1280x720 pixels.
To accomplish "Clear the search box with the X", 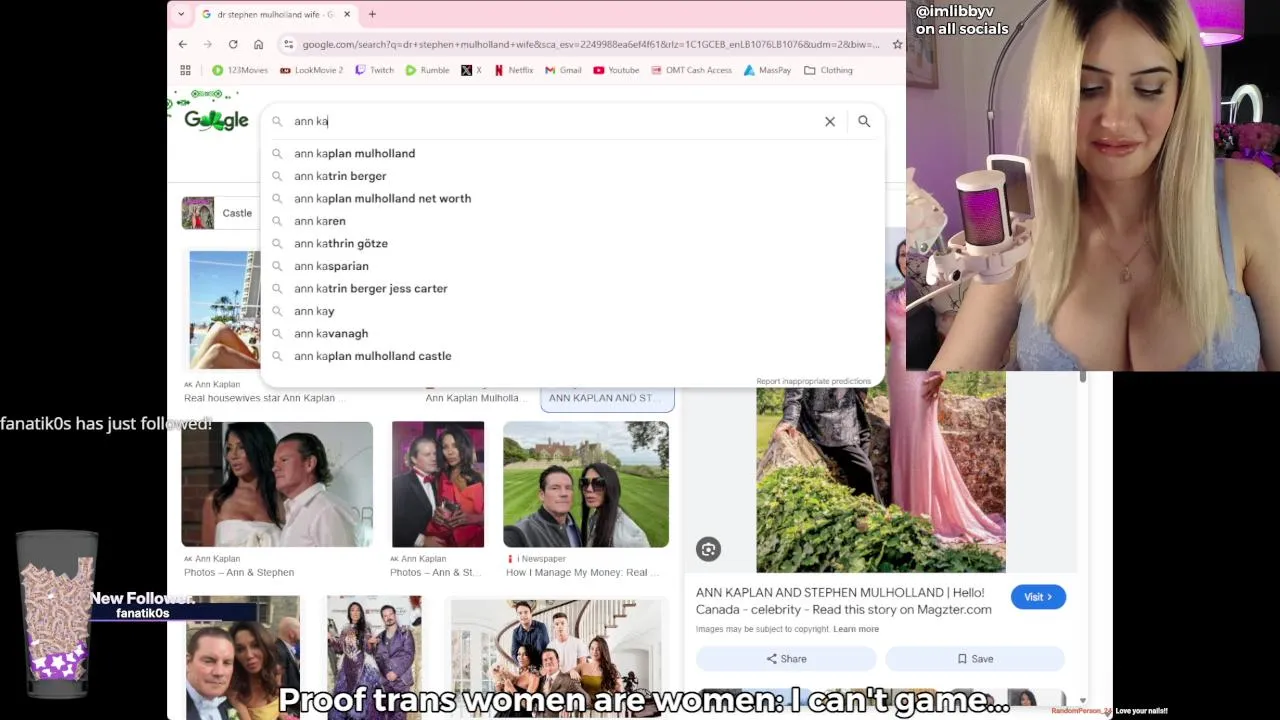I will point(830,121).
